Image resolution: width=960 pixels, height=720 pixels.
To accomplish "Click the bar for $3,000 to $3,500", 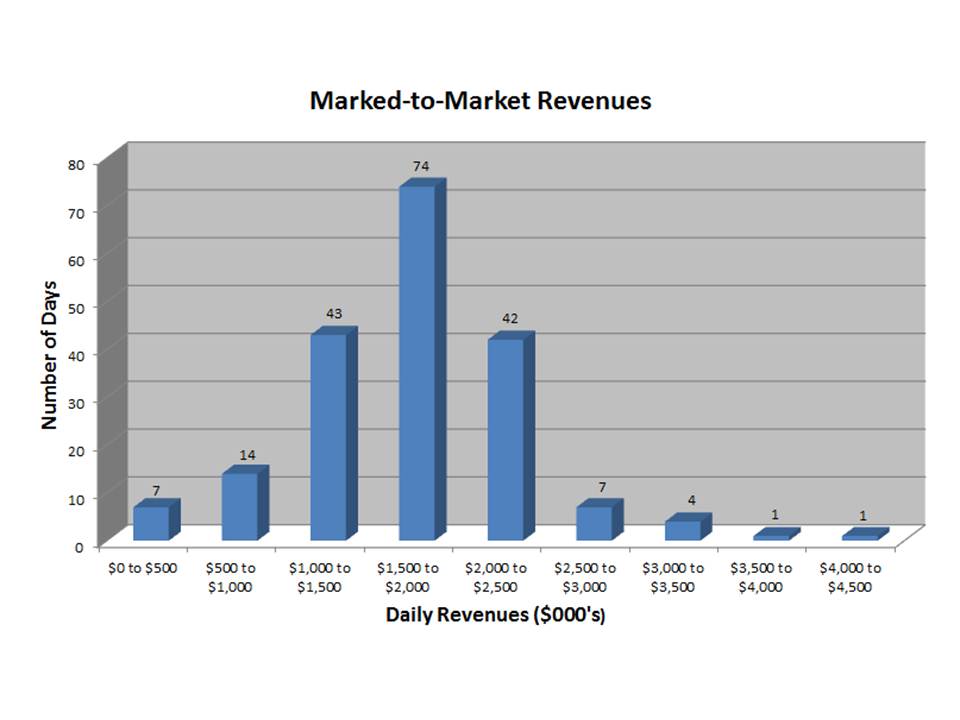I will [x=683, y=530].
